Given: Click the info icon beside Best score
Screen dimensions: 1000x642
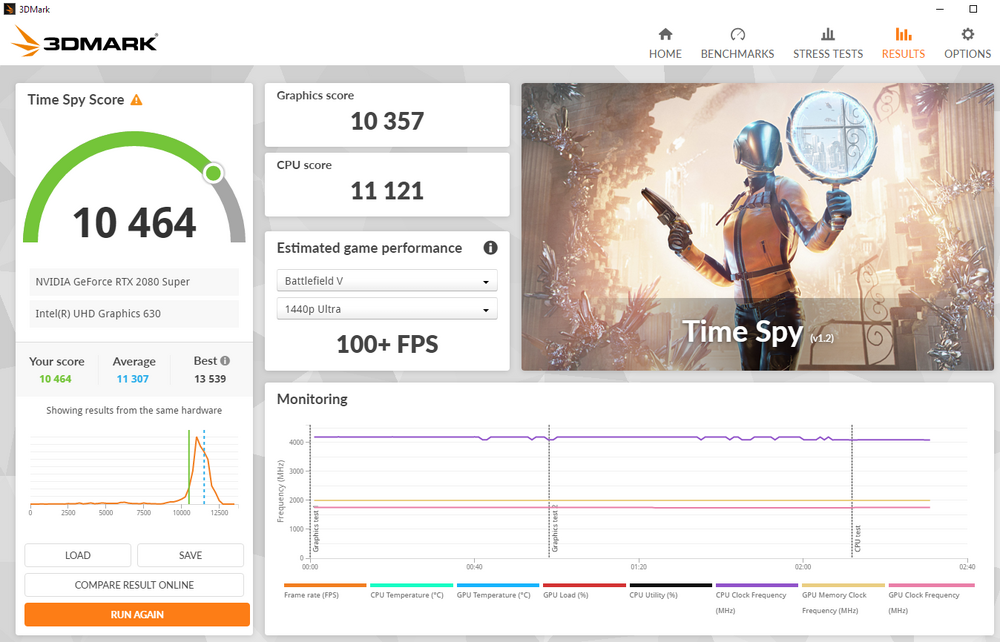Looking at the screenshot, I should point(225,361).
